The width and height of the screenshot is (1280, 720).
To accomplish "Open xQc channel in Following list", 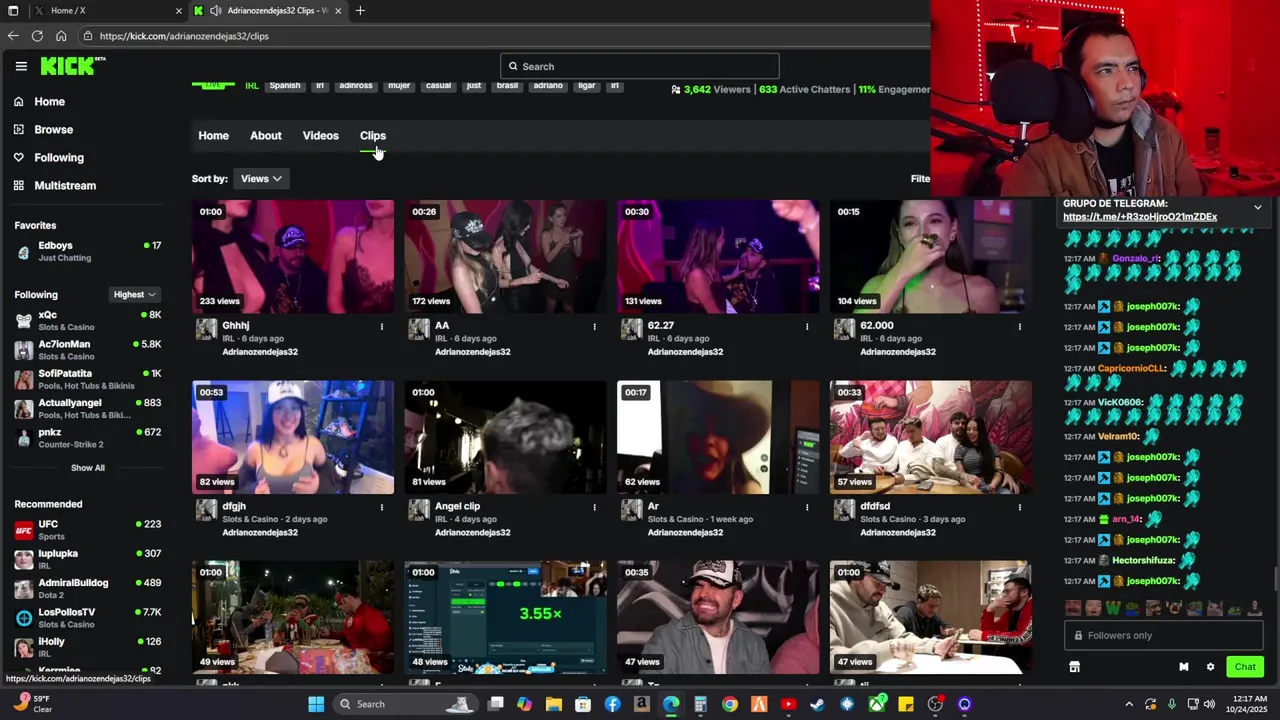I will click(x=88, y=321).
